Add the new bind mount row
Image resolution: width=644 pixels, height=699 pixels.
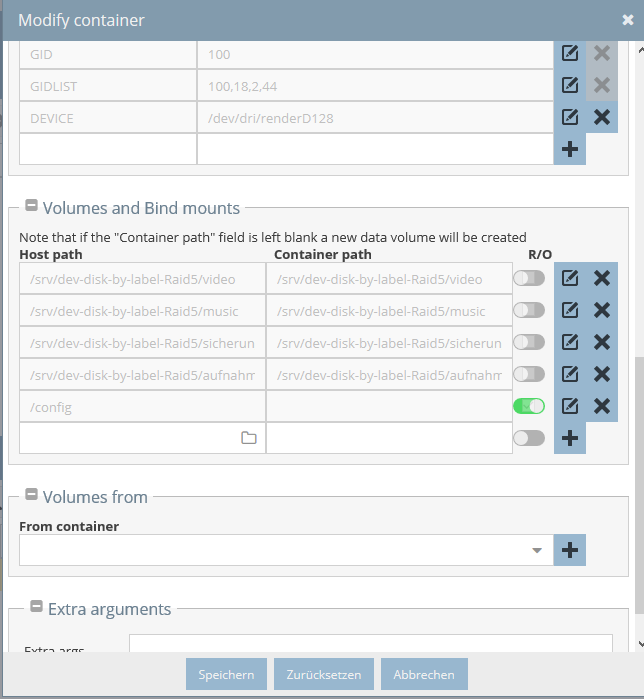[x=570, y=438]
